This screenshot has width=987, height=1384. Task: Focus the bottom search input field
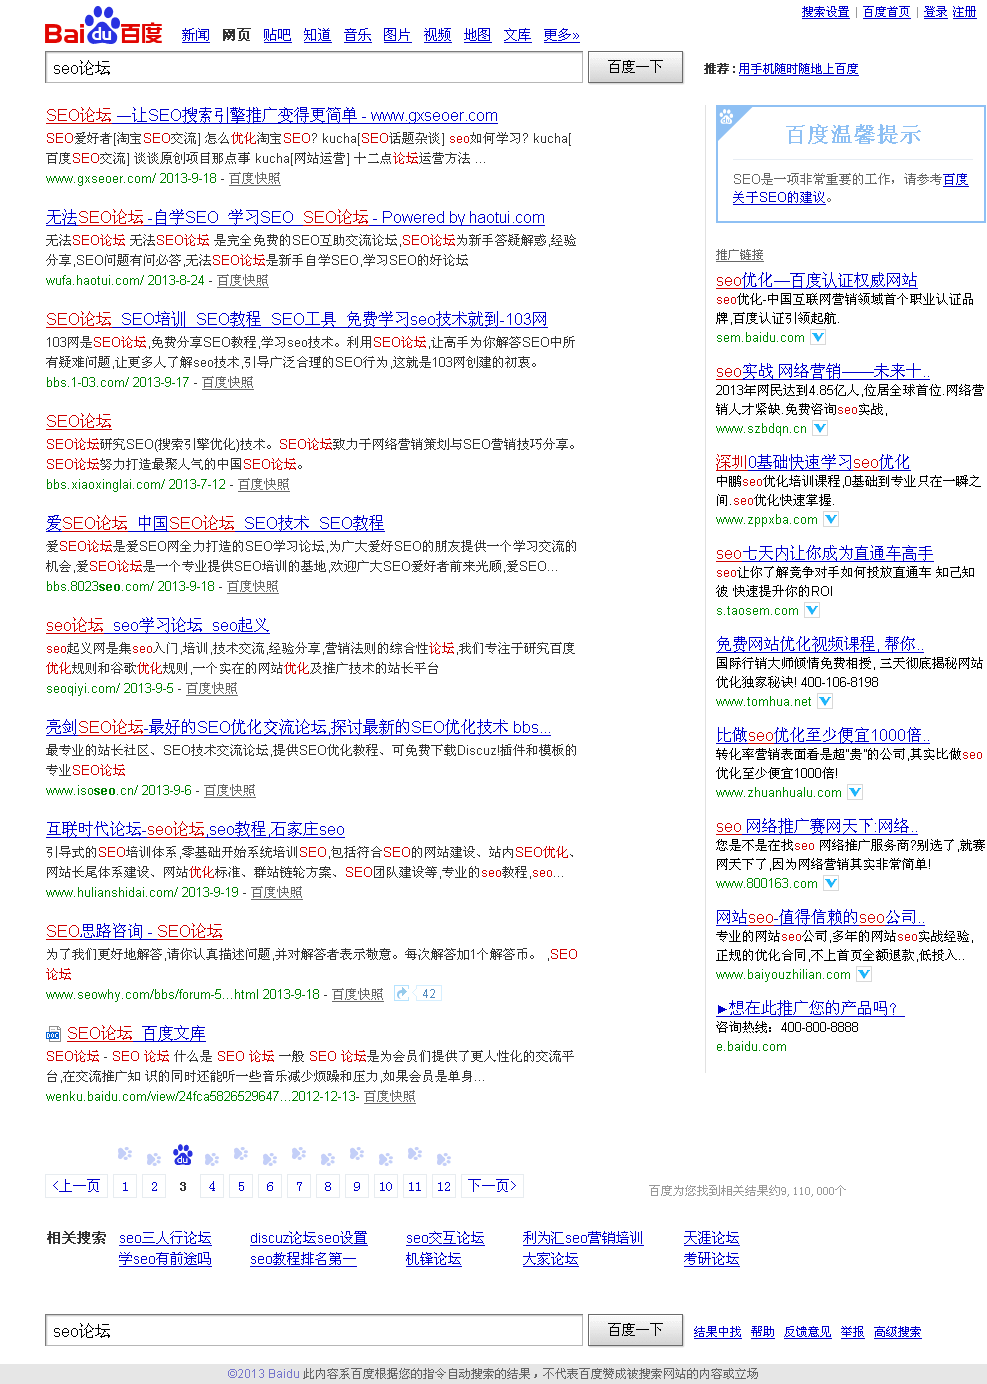314,1331
